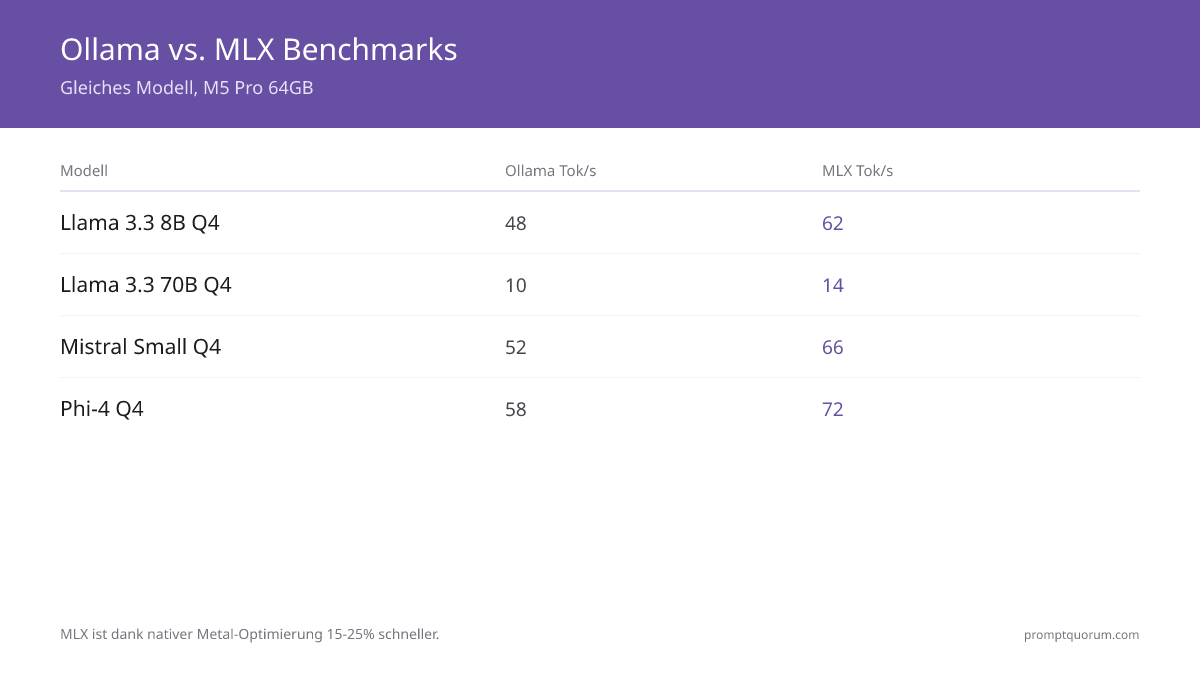Click the Llama 3.3 8B Q4 row label

point(140,223)
